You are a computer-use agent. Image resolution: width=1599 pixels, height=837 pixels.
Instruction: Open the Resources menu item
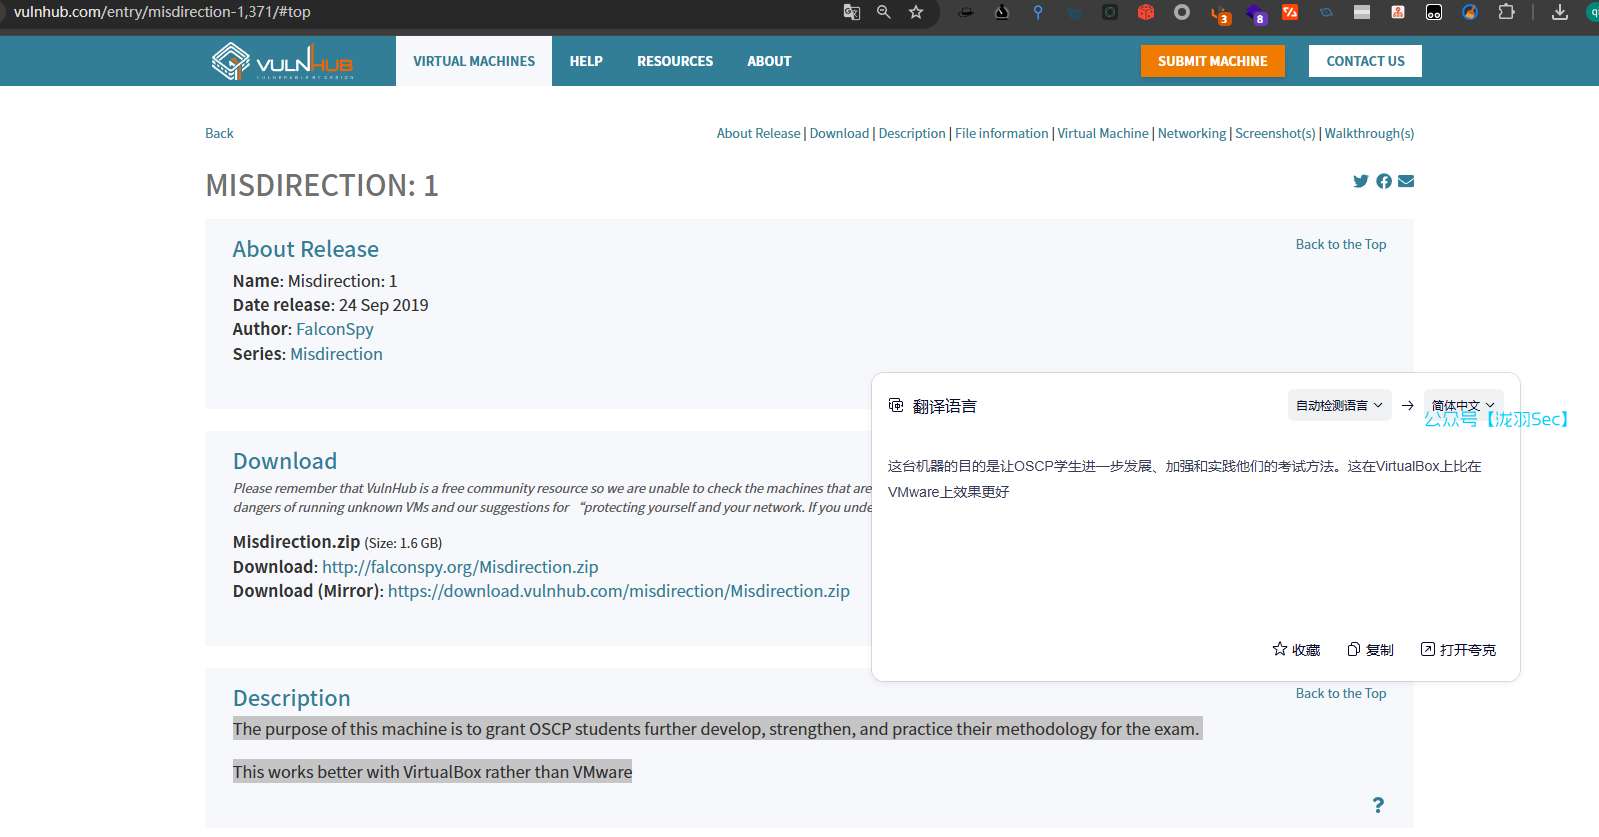[x=675, y=61]
